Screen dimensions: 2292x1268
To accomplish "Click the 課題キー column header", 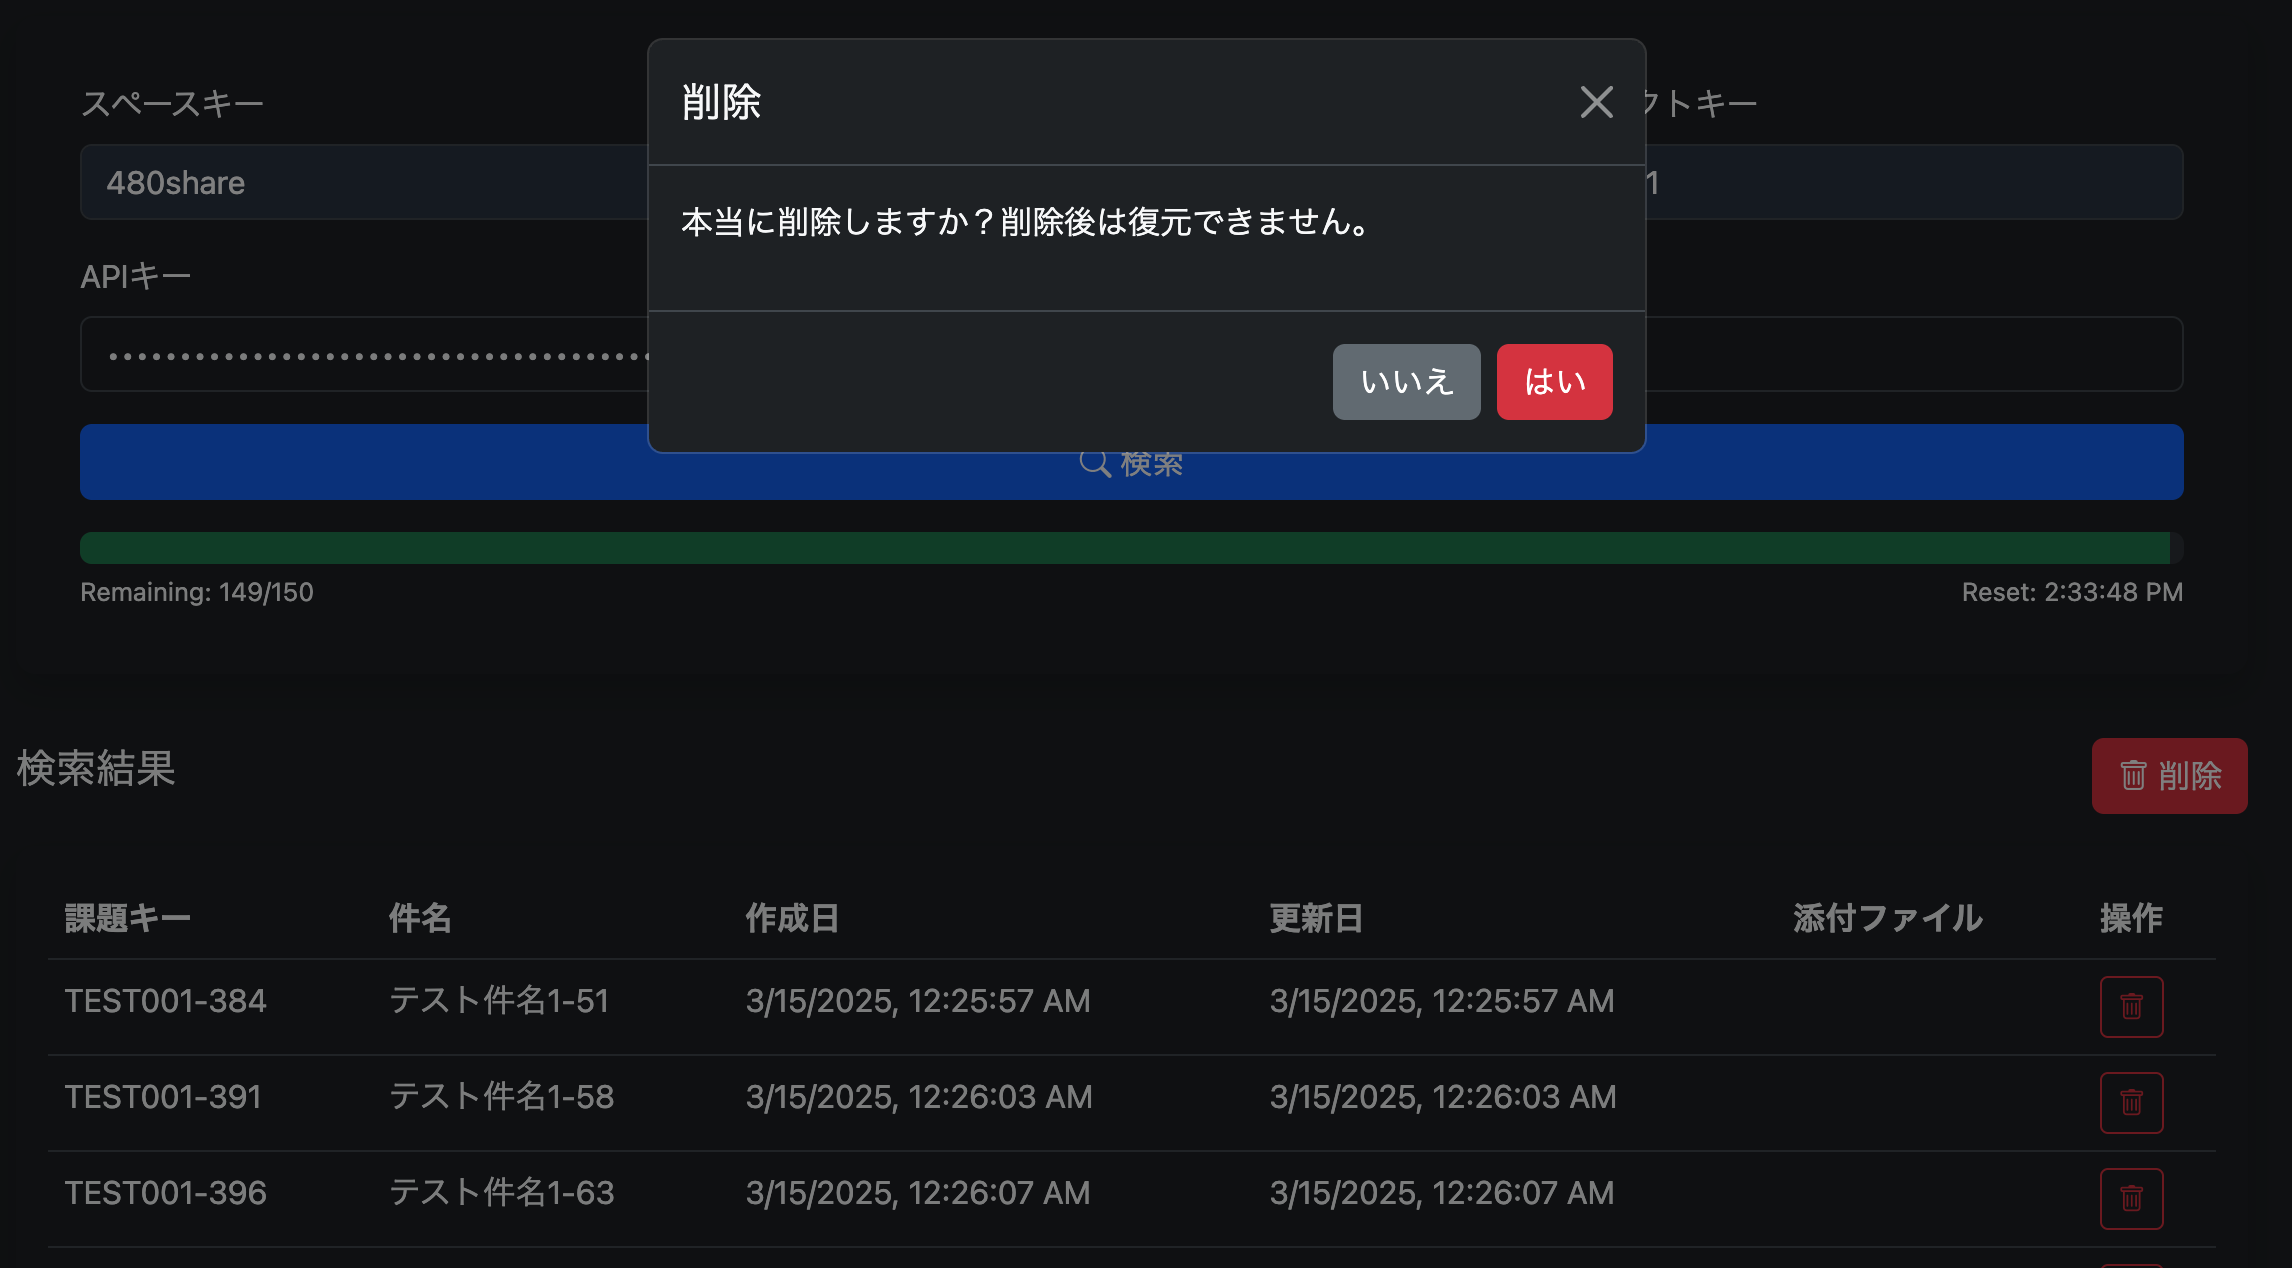I will [127, 918].
